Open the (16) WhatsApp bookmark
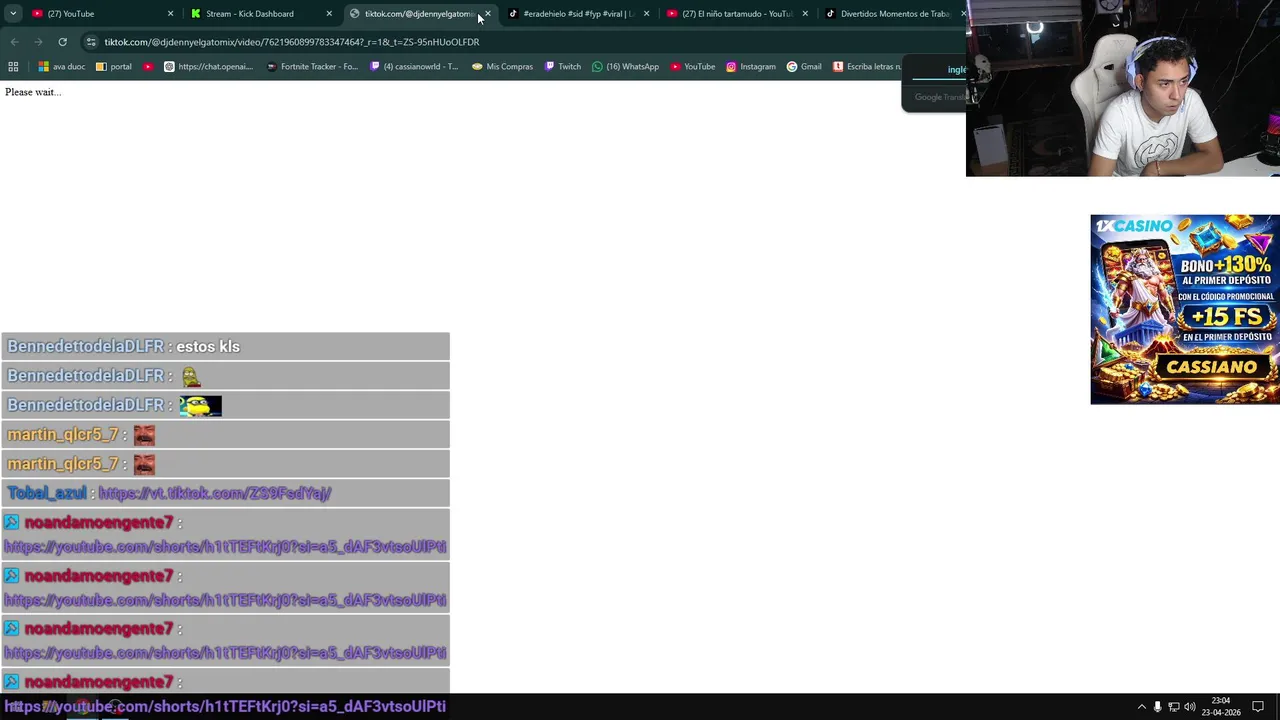The width and height of the screenshot is (1280, 720). pos(625,67)
